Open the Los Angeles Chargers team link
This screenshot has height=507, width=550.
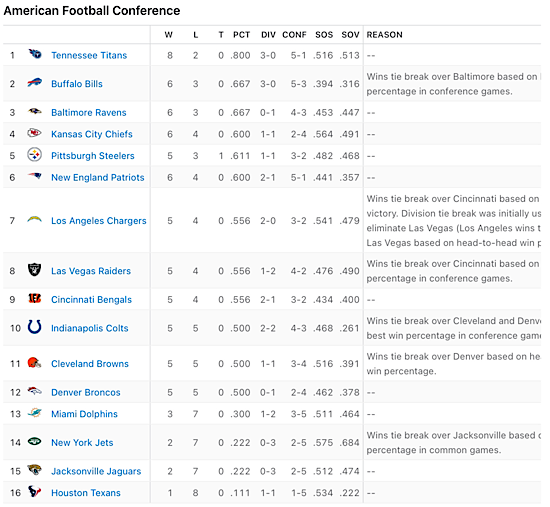pos(99,221)
